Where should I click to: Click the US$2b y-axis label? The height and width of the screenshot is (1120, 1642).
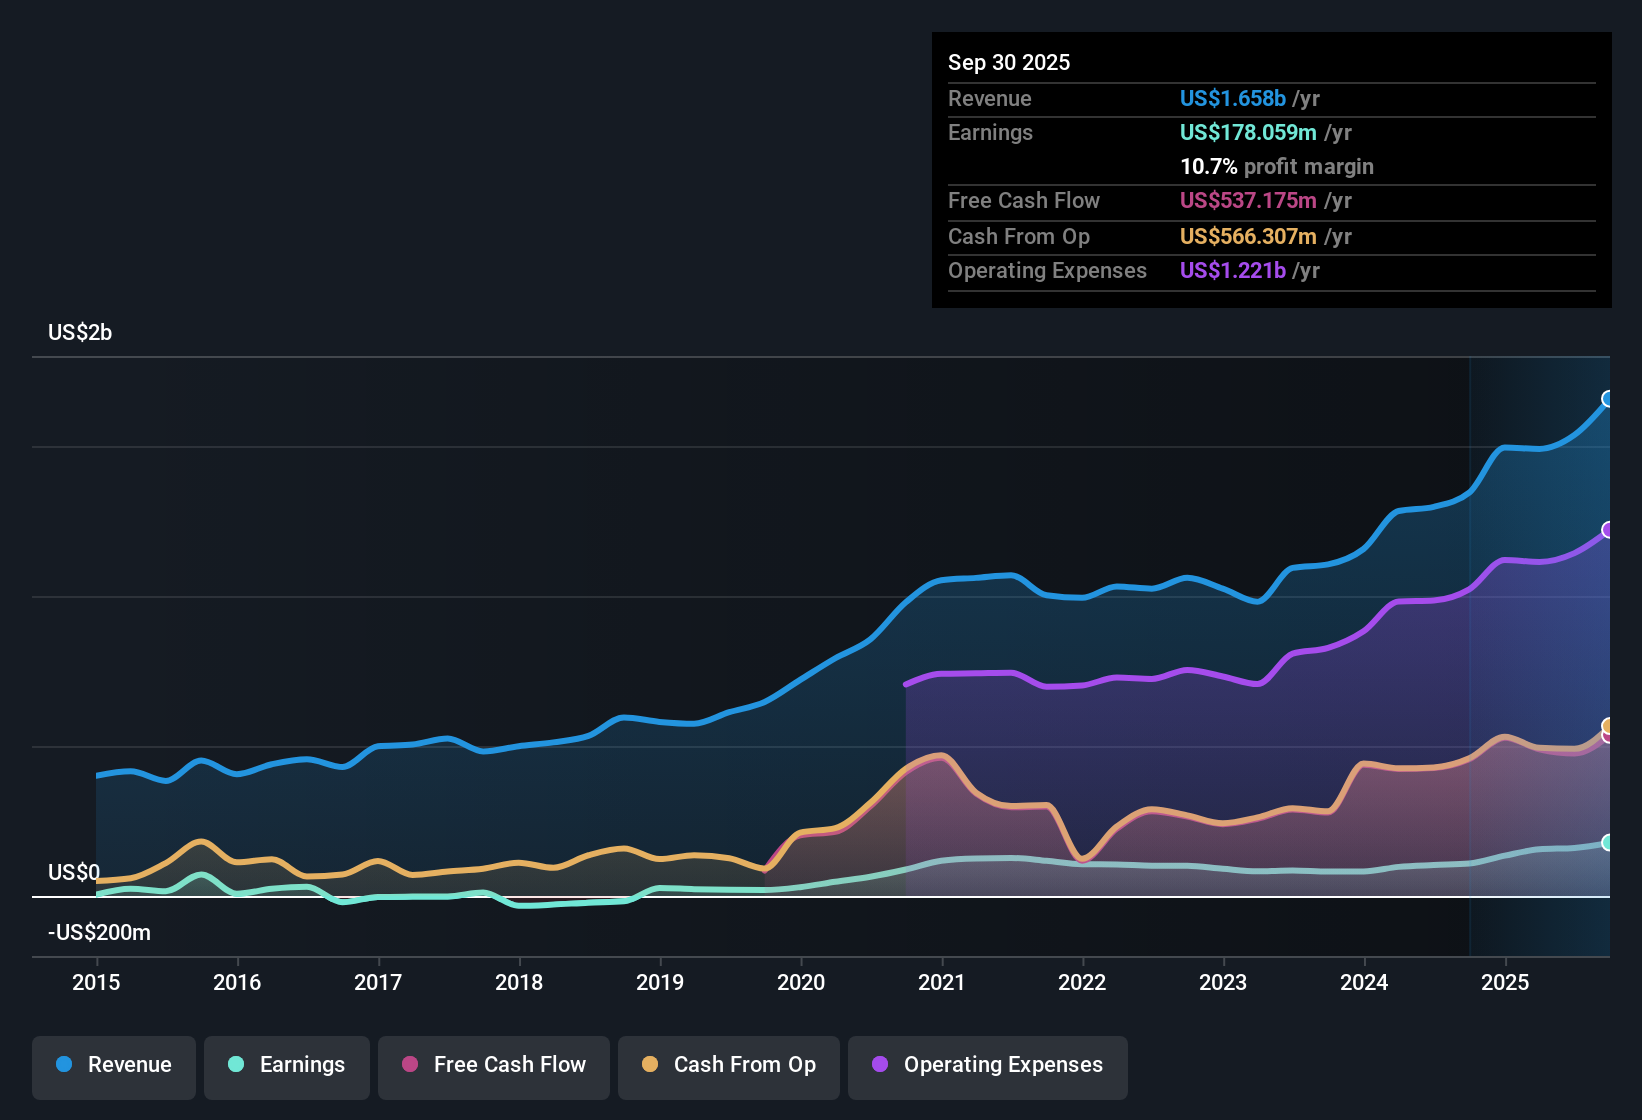coord(80,332)
